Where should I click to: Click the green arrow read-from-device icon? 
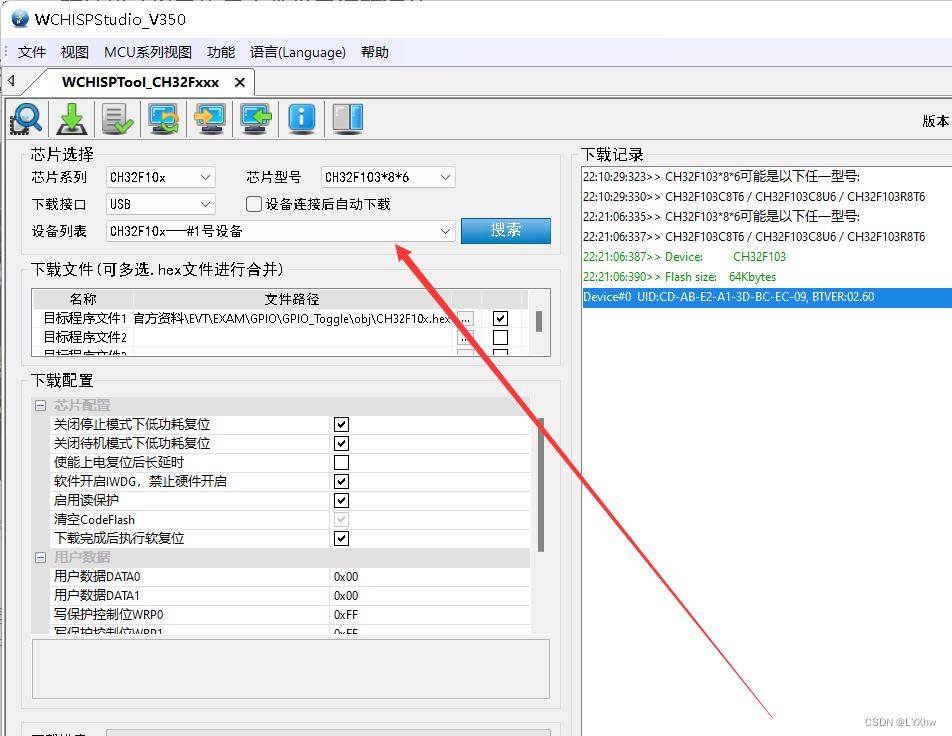[x=255, y=119]
